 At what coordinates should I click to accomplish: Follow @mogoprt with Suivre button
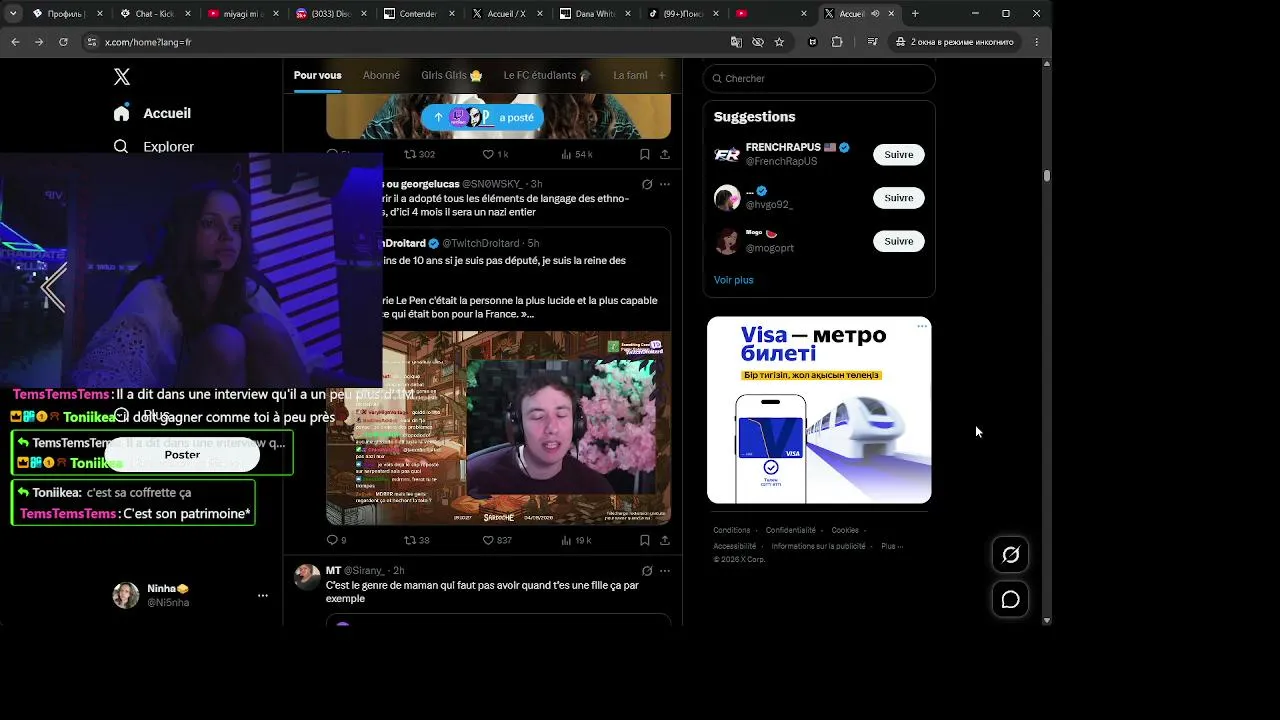point(898,241)
